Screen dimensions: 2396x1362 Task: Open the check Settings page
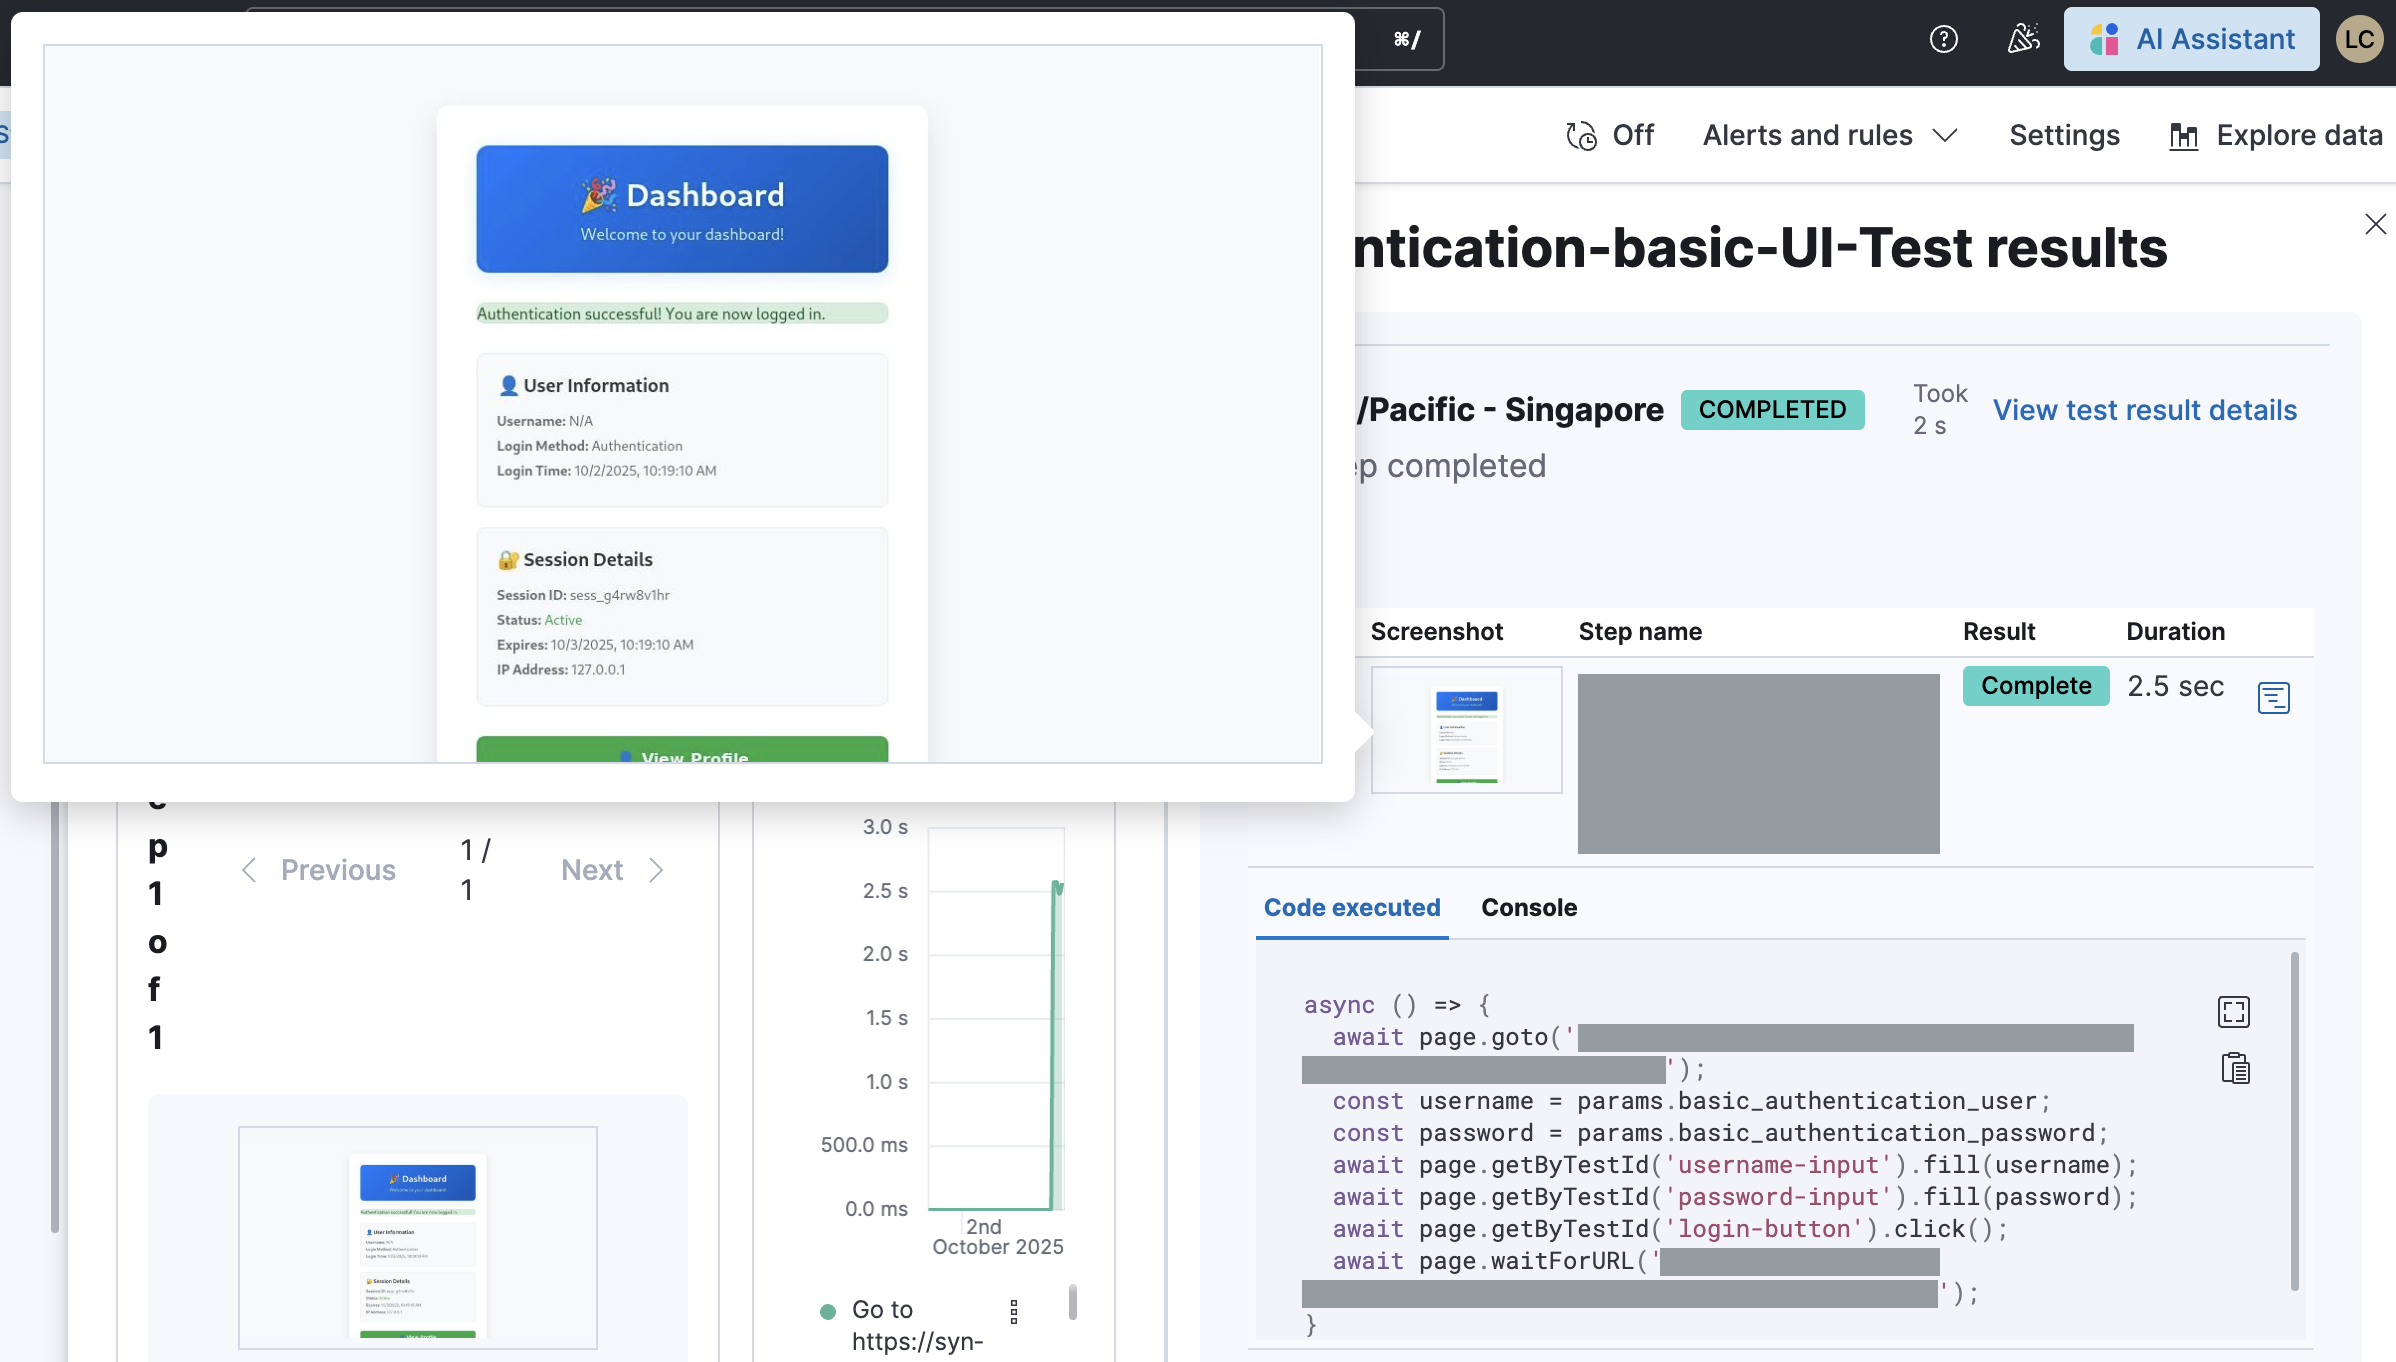click(2064, 135)
